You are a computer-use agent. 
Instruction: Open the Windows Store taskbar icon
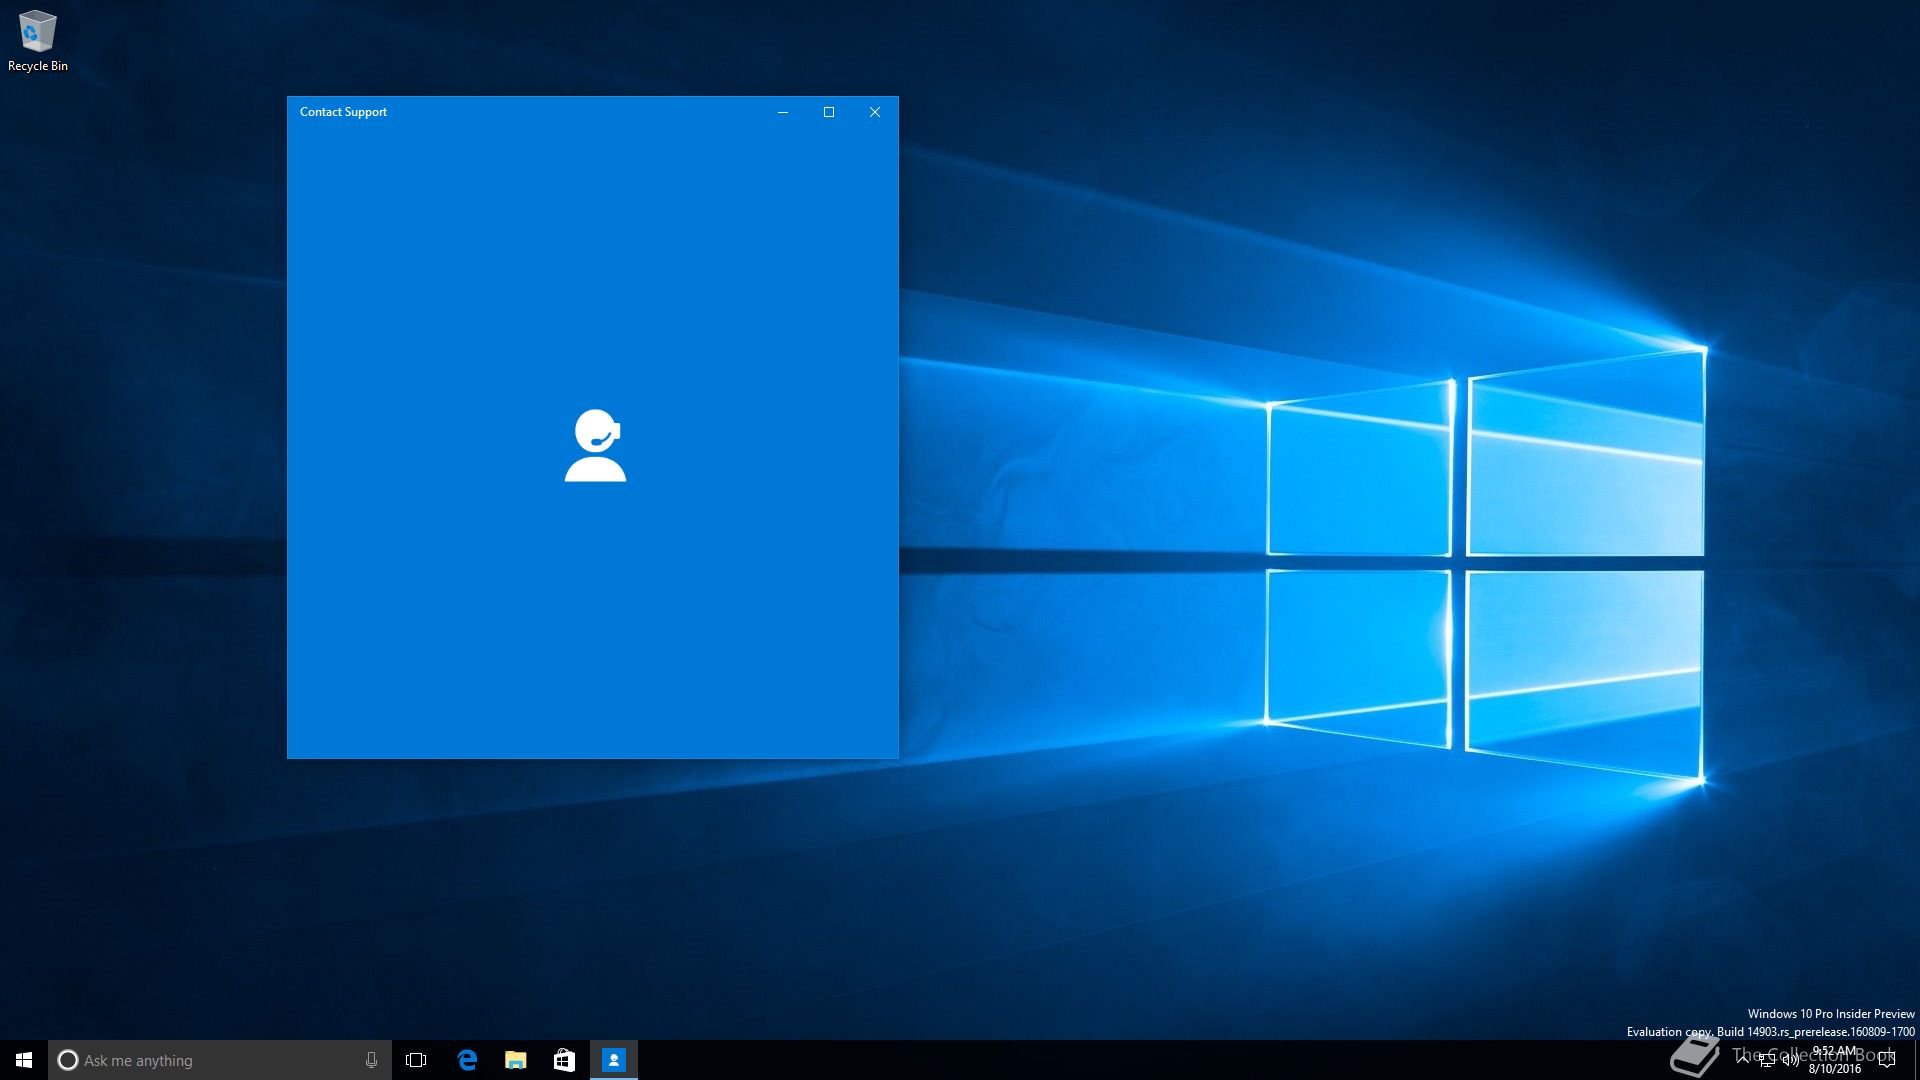click(564, 1060)
